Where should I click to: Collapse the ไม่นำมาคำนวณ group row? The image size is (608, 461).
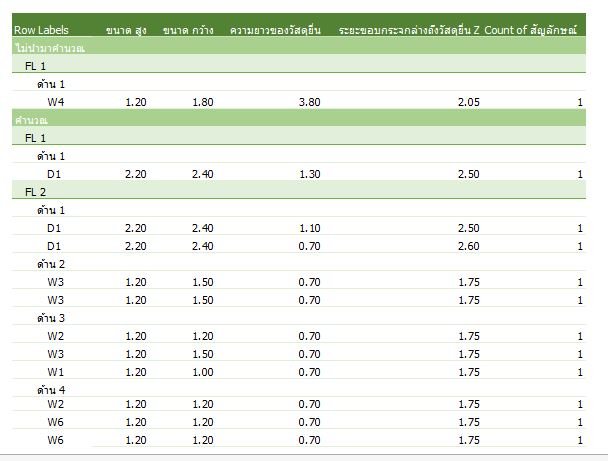pos(48,47)
